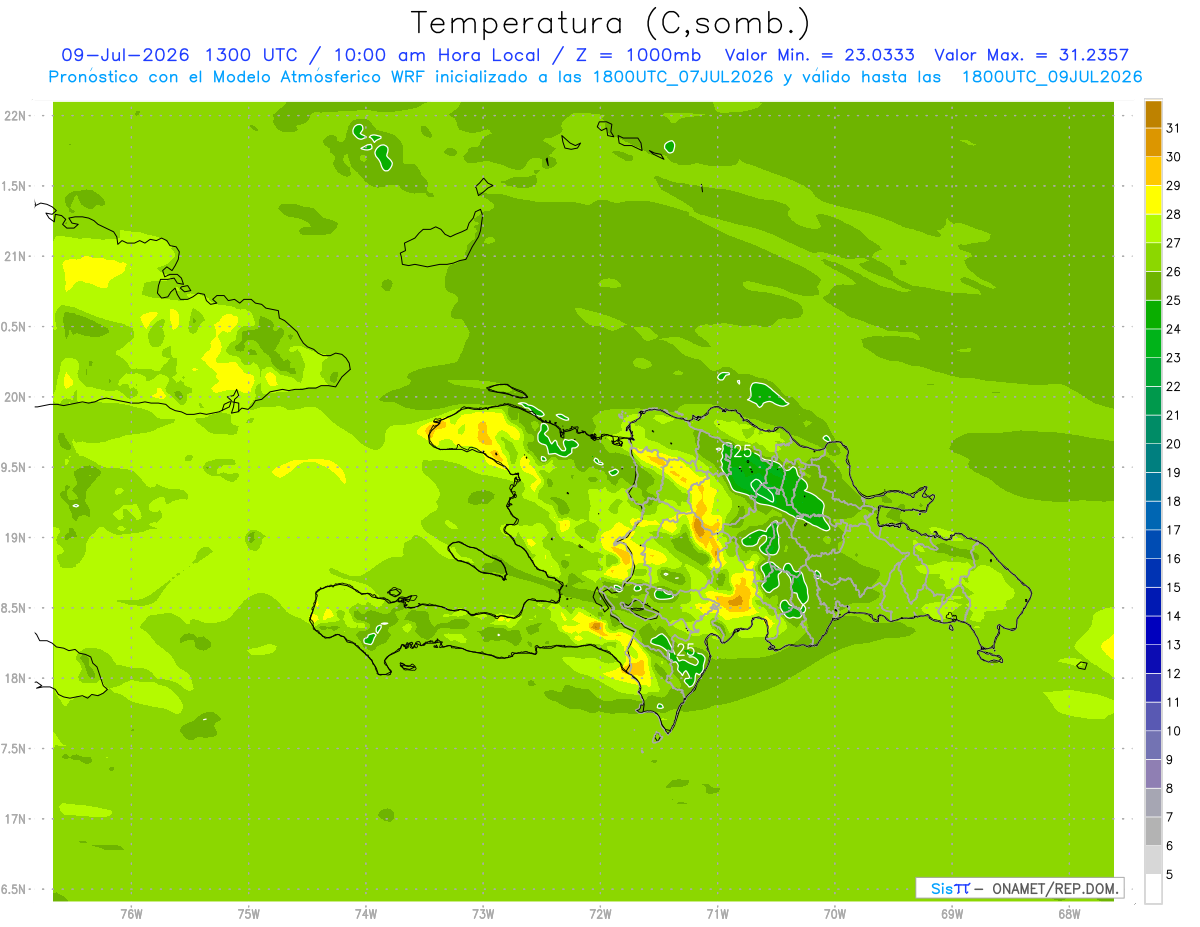Pick the purple legend swatch between 9 and 10
The height and width of the screenshot is (927, 1200).
coord(1153,745)
